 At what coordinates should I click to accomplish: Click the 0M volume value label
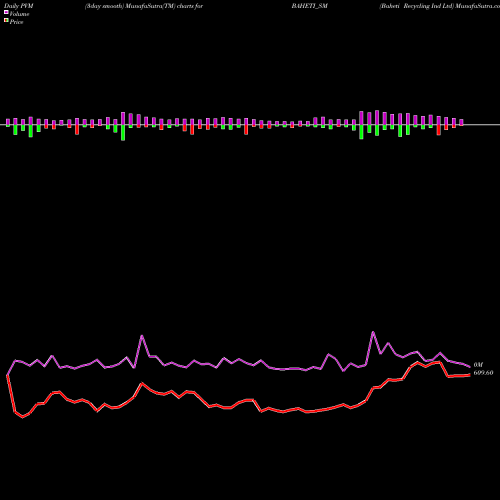pyautogui.click(x=478, y=365)
